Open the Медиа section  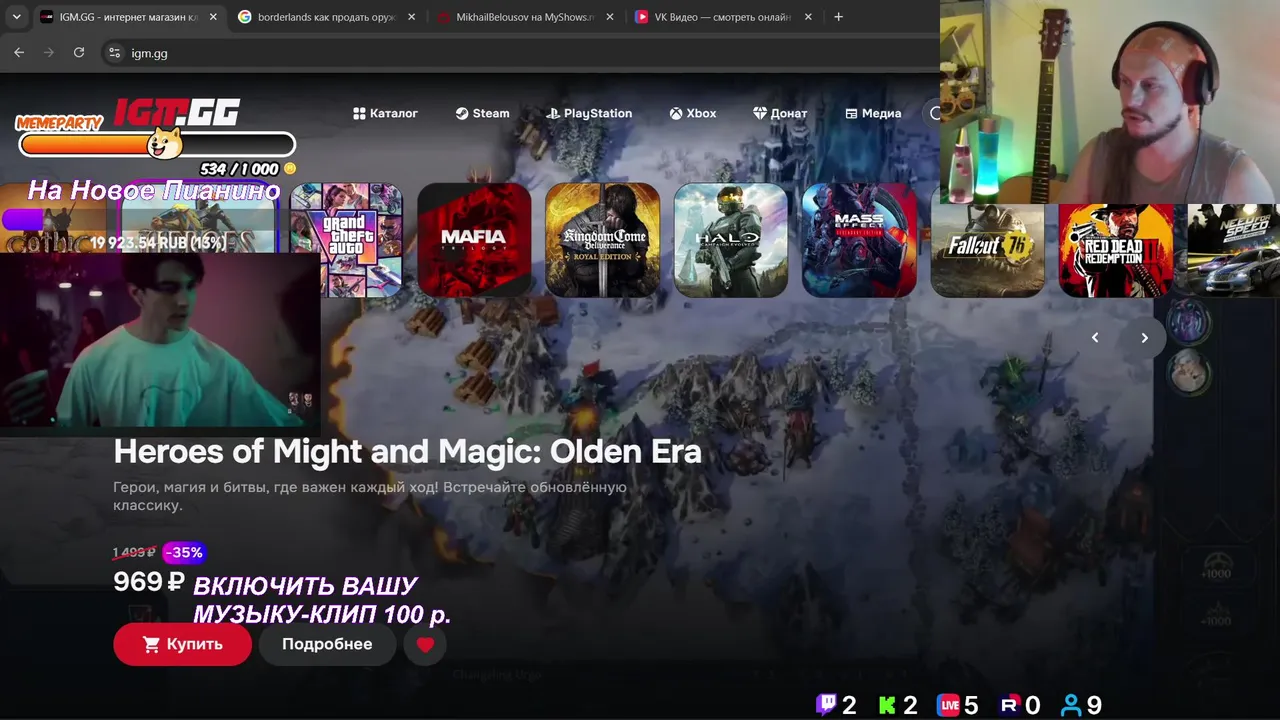coord(873,113)
